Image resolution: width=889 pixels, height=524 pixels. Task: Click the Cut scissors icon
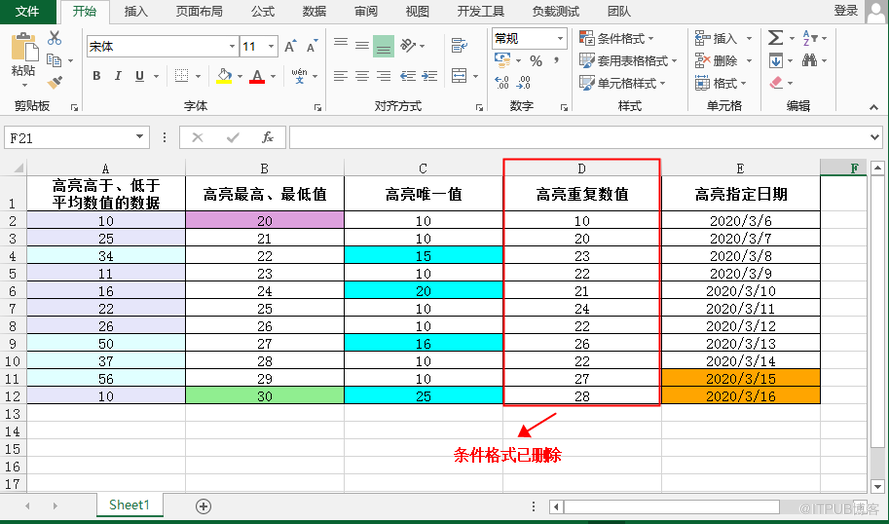(x=54, y=38)
